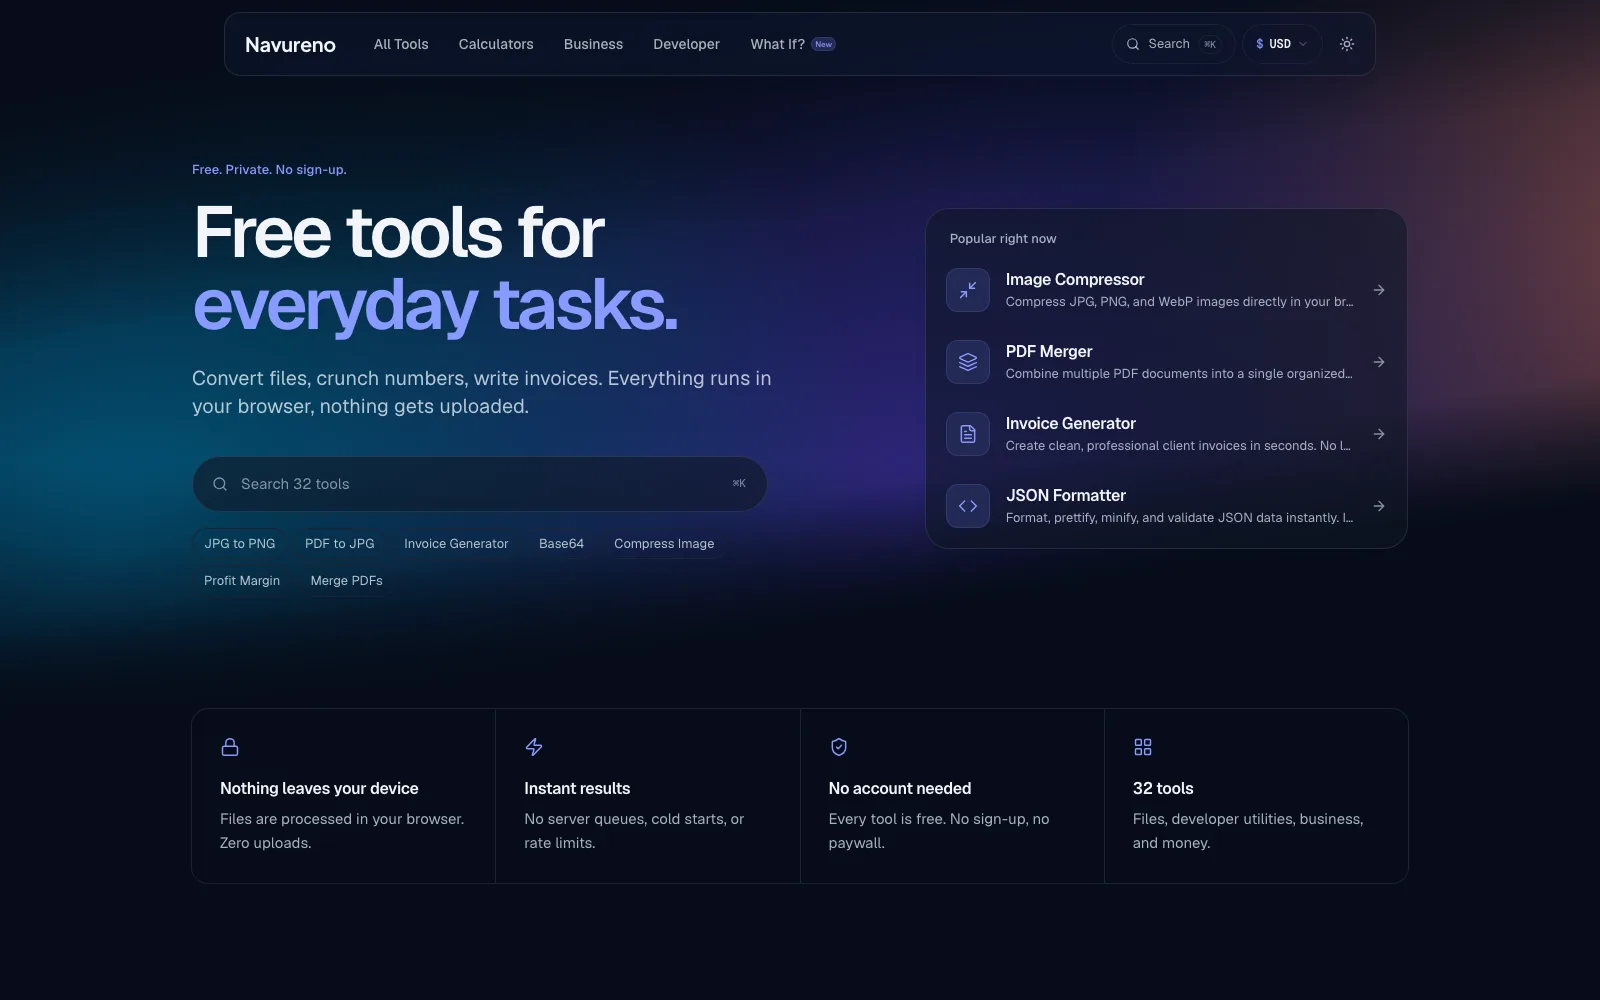This screenshot has height=1000, width=1600.
Task: Click the arrow next to Invoice Generator
Action: (x=1379, y=434)
